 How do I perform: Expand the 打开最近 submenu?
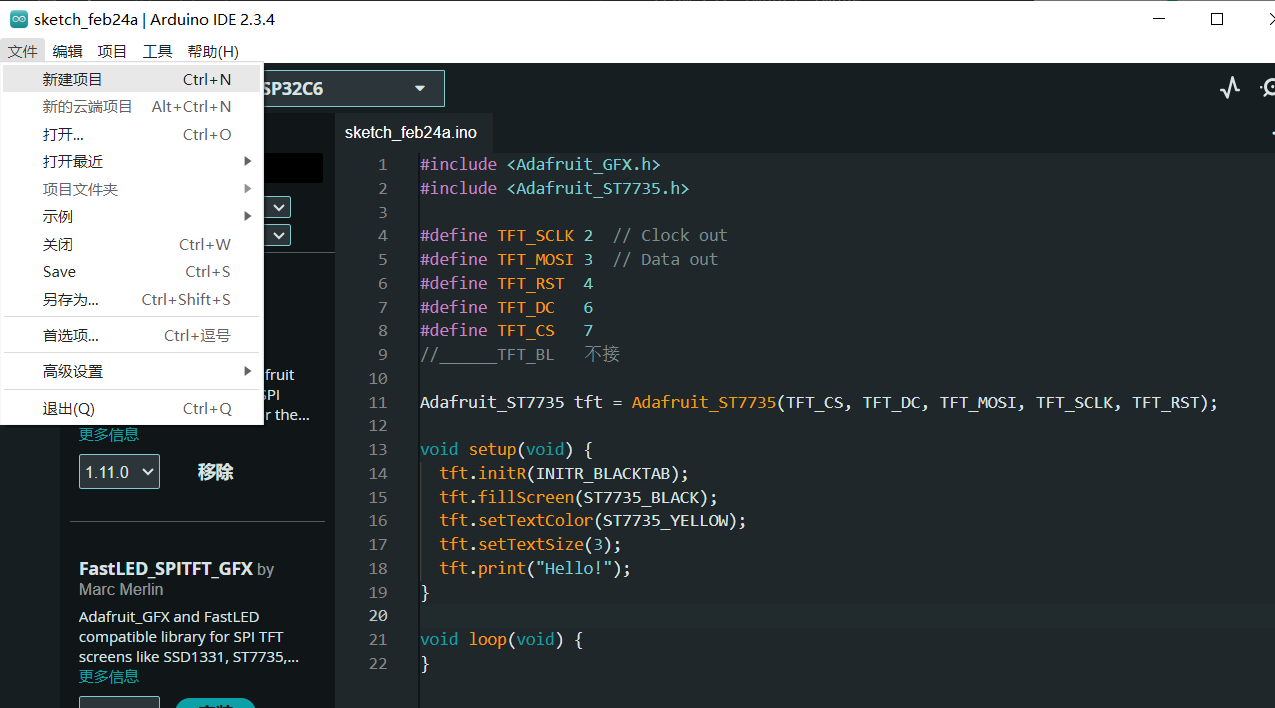click(x=132, y=161)
